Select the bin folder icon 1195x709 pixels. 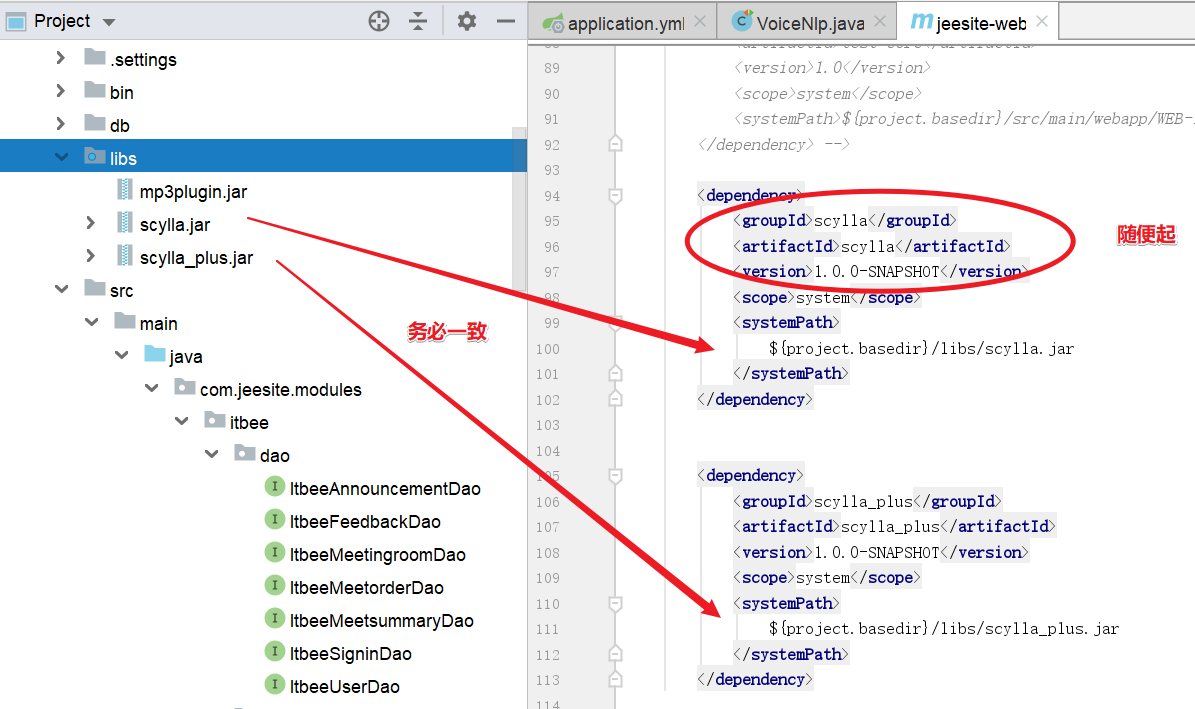[95, 89]
